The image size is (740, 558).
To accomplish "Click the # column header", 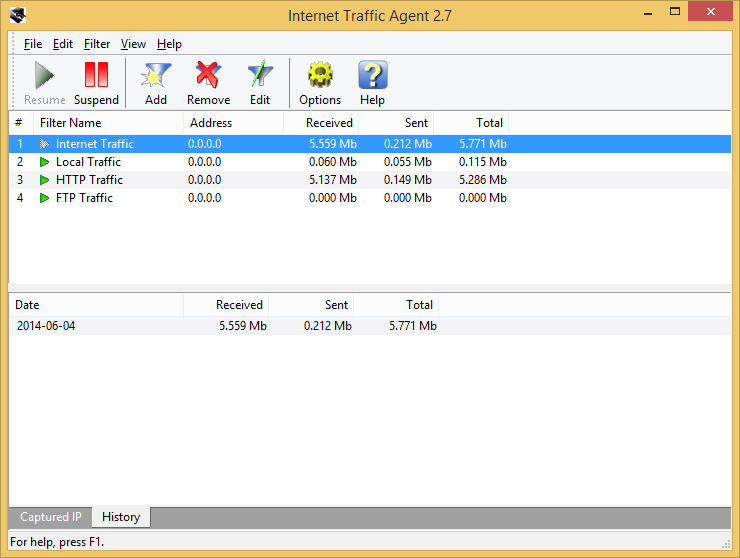I will pos(21,123).
